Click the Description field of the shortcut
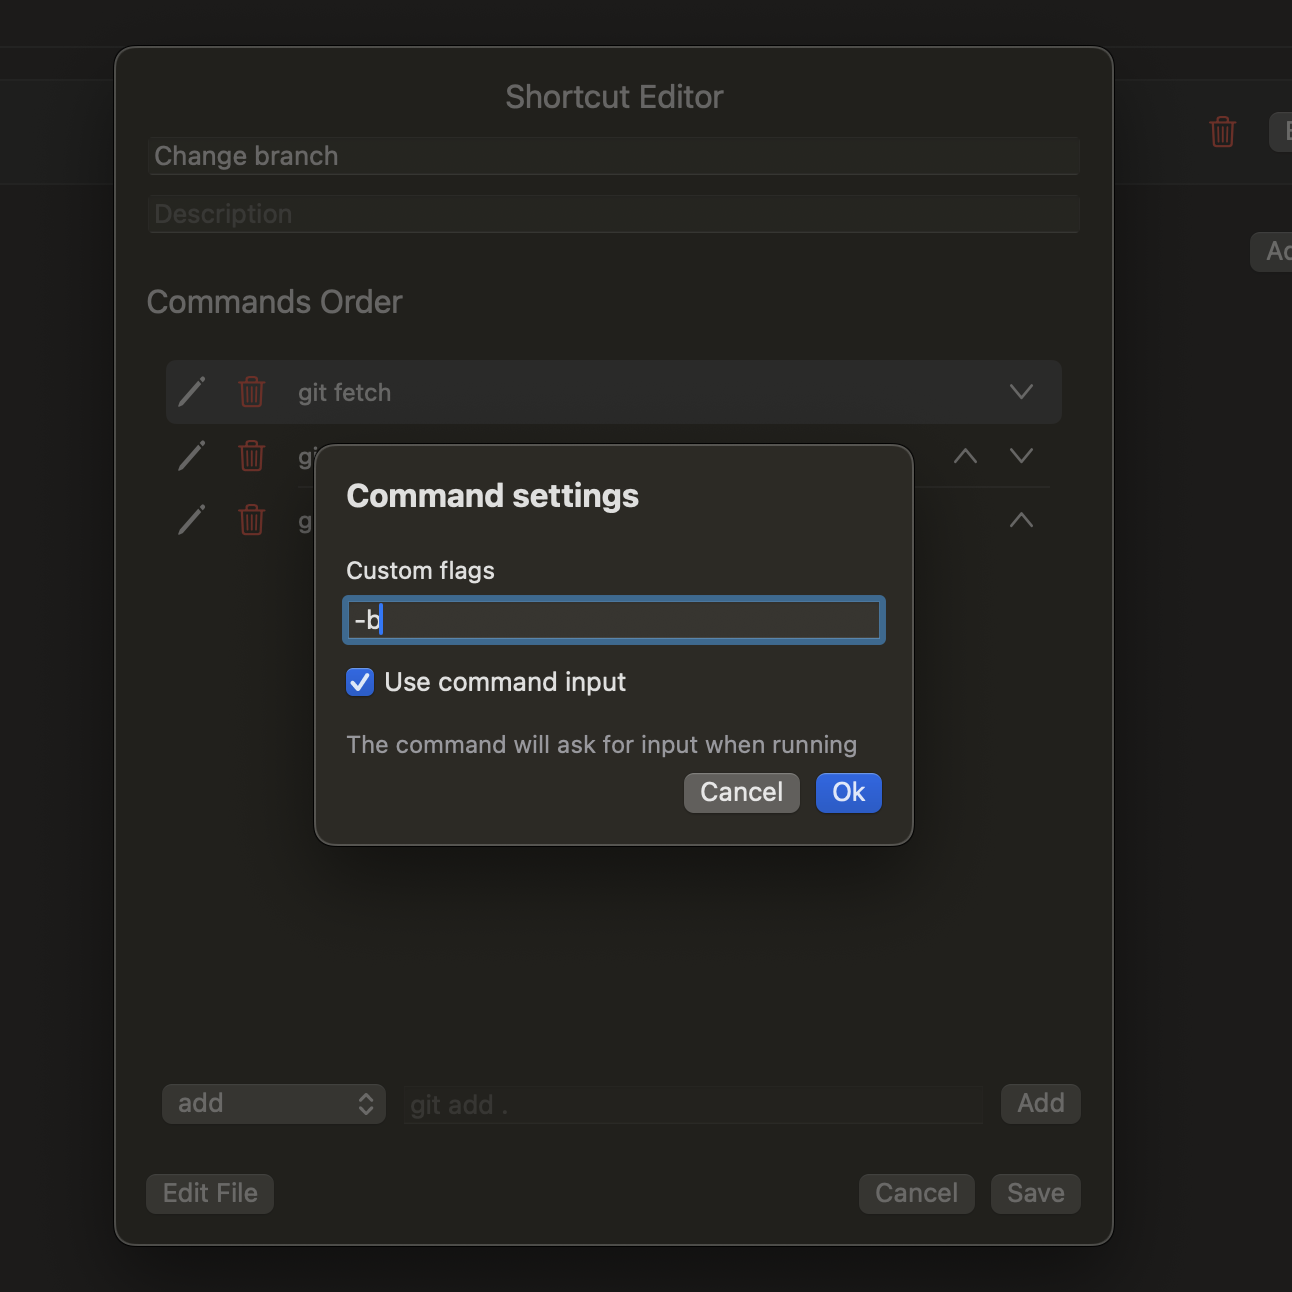The height and width of the screenshot is (1292, 1292). (613, 213)
